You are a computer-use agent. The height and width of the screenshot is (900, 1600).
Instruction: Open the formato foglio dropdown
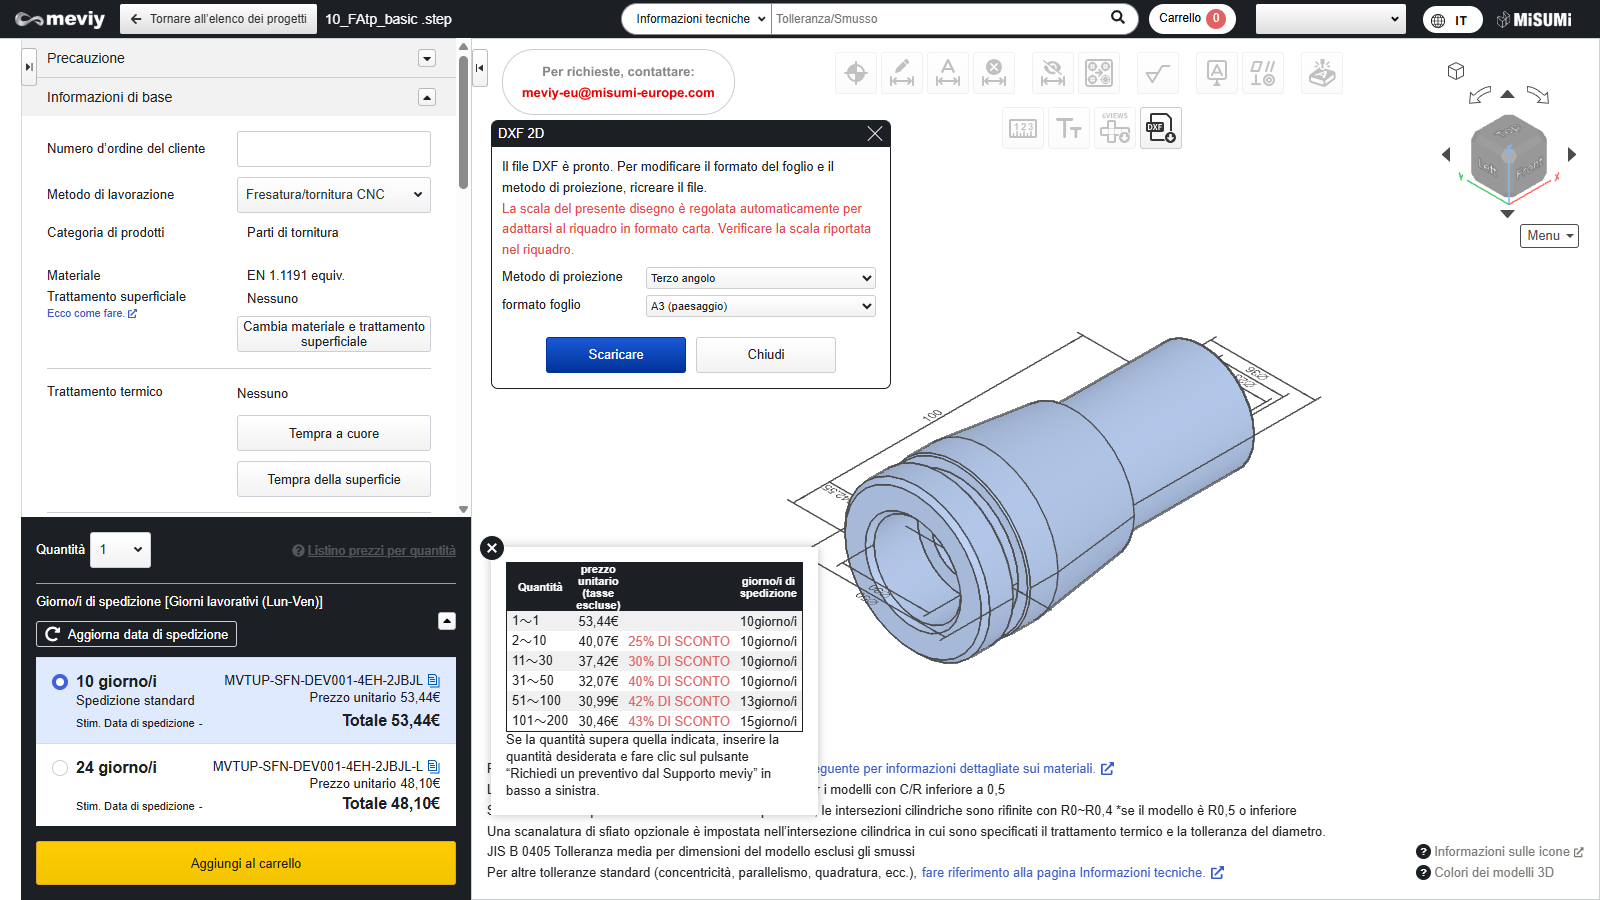[761, 306]
